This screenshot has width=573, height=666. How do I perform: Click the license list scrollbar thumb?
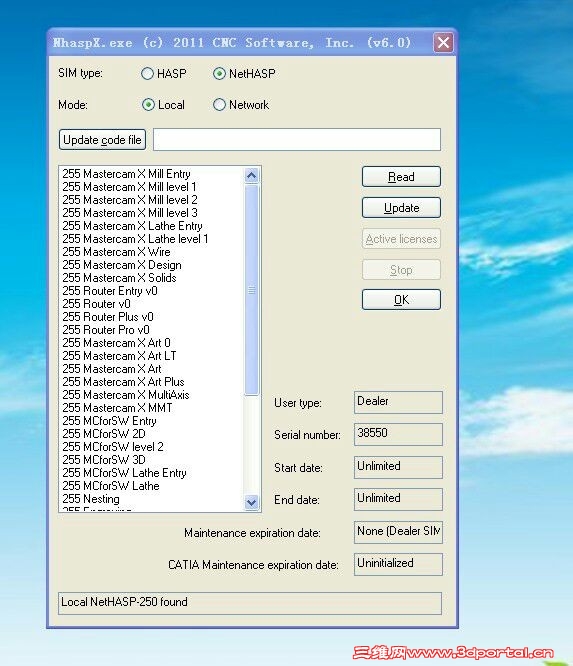(252, 290)
